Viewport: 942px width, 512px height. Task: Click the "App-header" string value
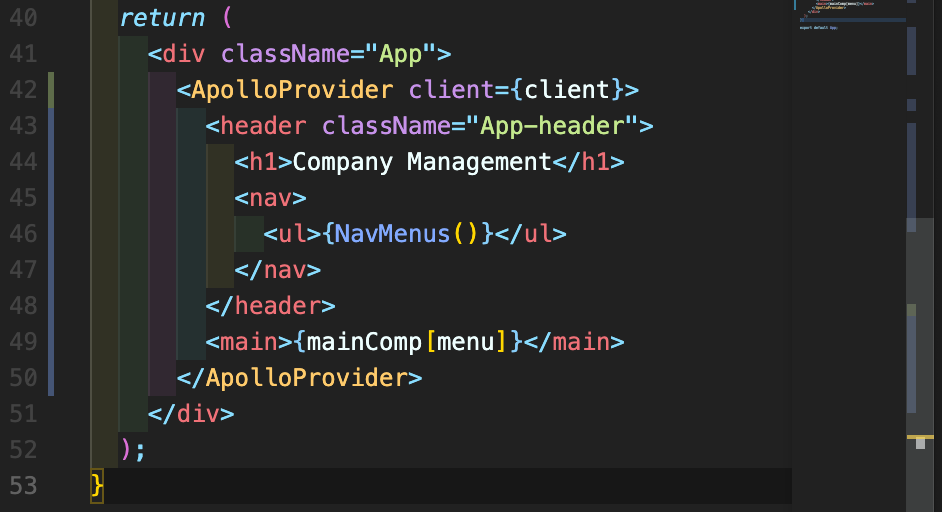(553, 126)
